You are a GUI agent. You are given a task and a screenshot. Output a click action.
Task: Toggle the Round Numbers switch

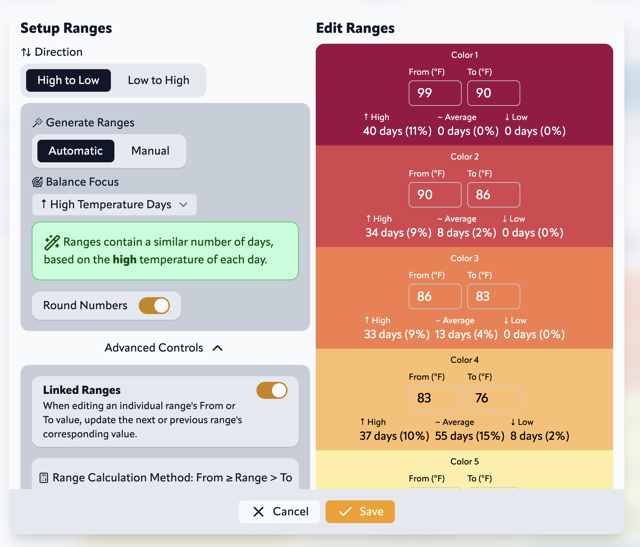(154, 306)
